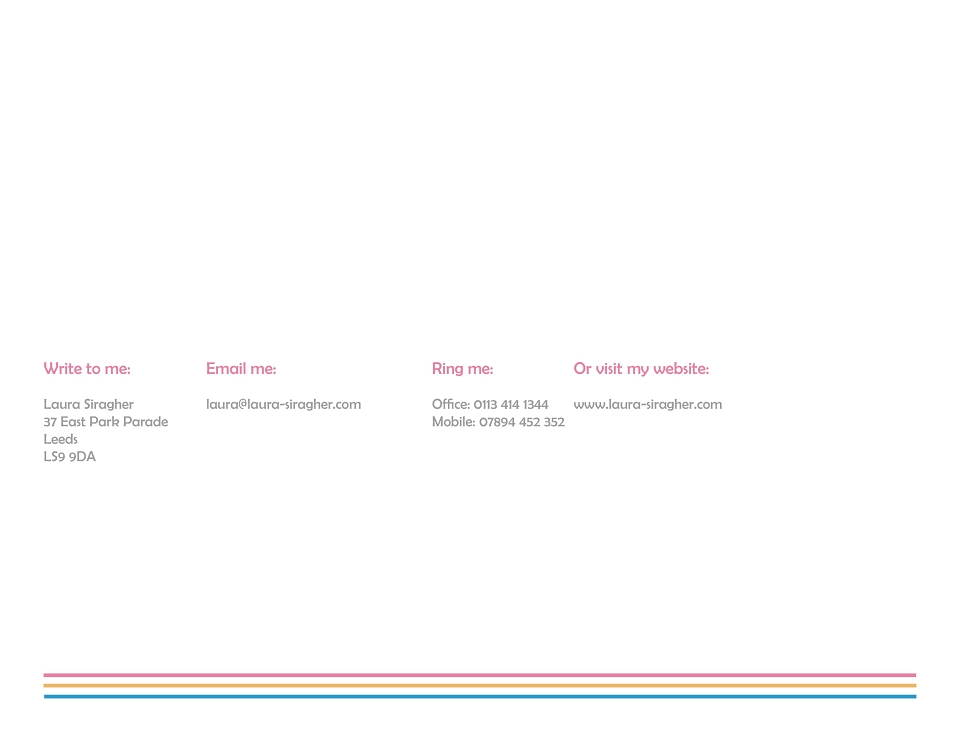Select the blue horizontal line

pos(479,696)
